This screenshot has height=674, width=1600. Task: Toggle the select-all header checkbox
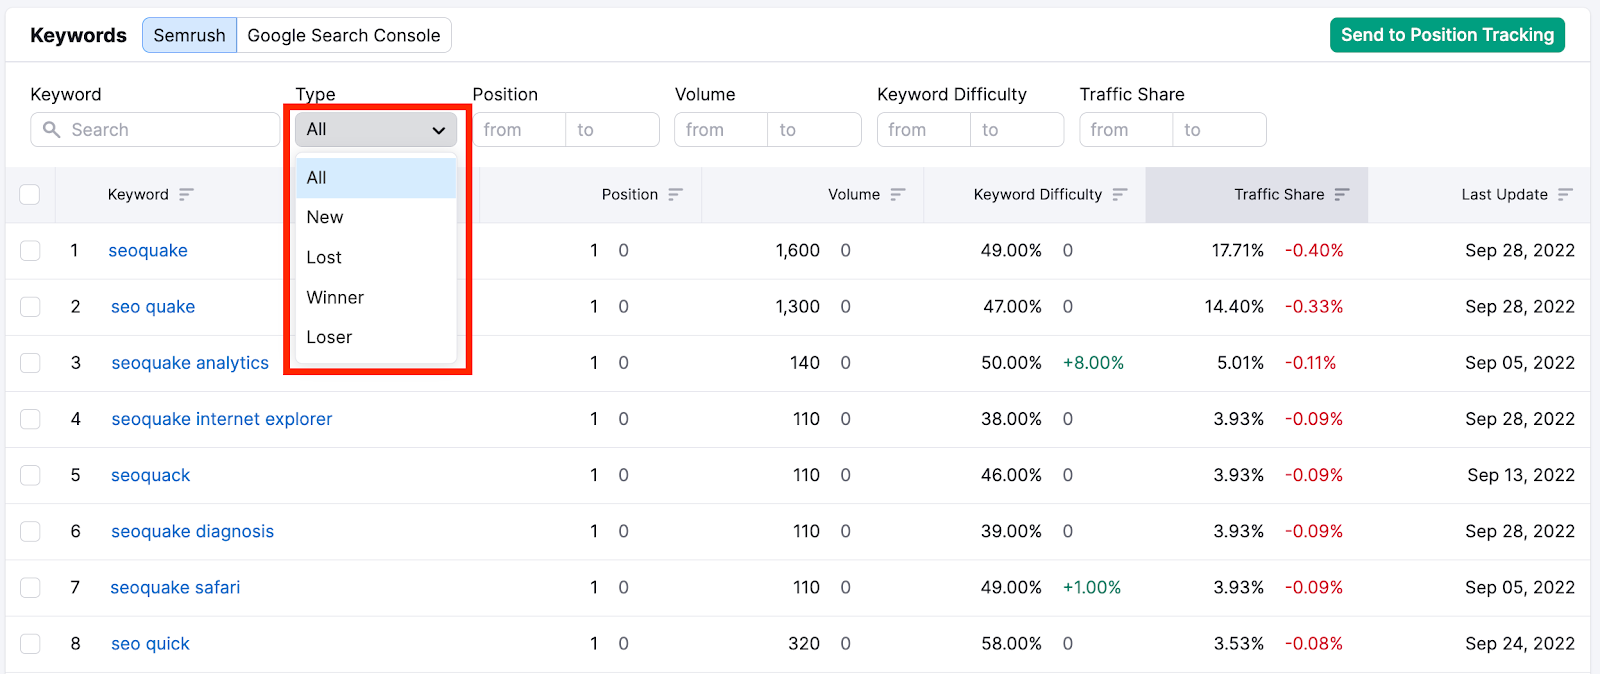30,194
